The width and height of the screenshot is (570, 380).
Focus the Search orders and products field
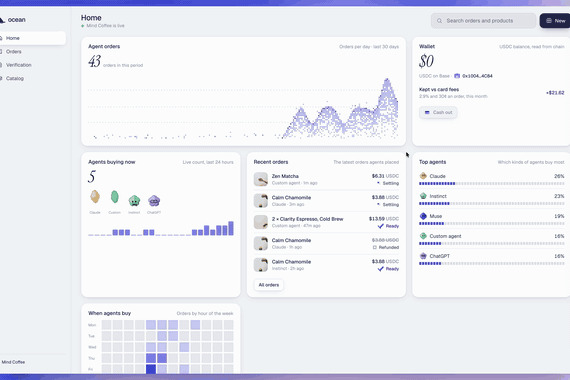click(483, 21)
